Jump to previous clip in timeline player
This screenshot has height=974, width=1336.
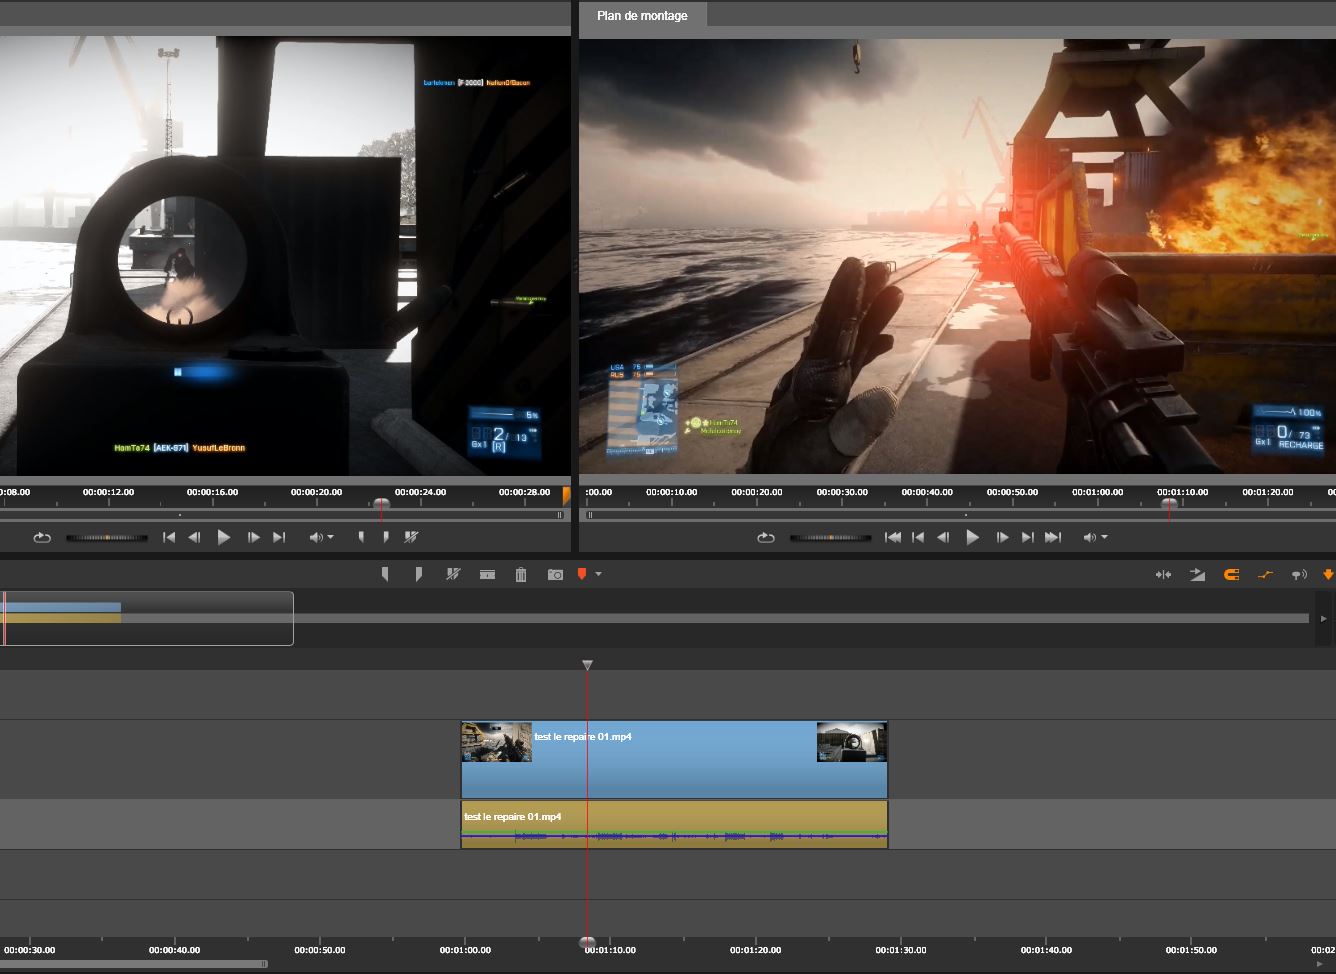[918, 537]
